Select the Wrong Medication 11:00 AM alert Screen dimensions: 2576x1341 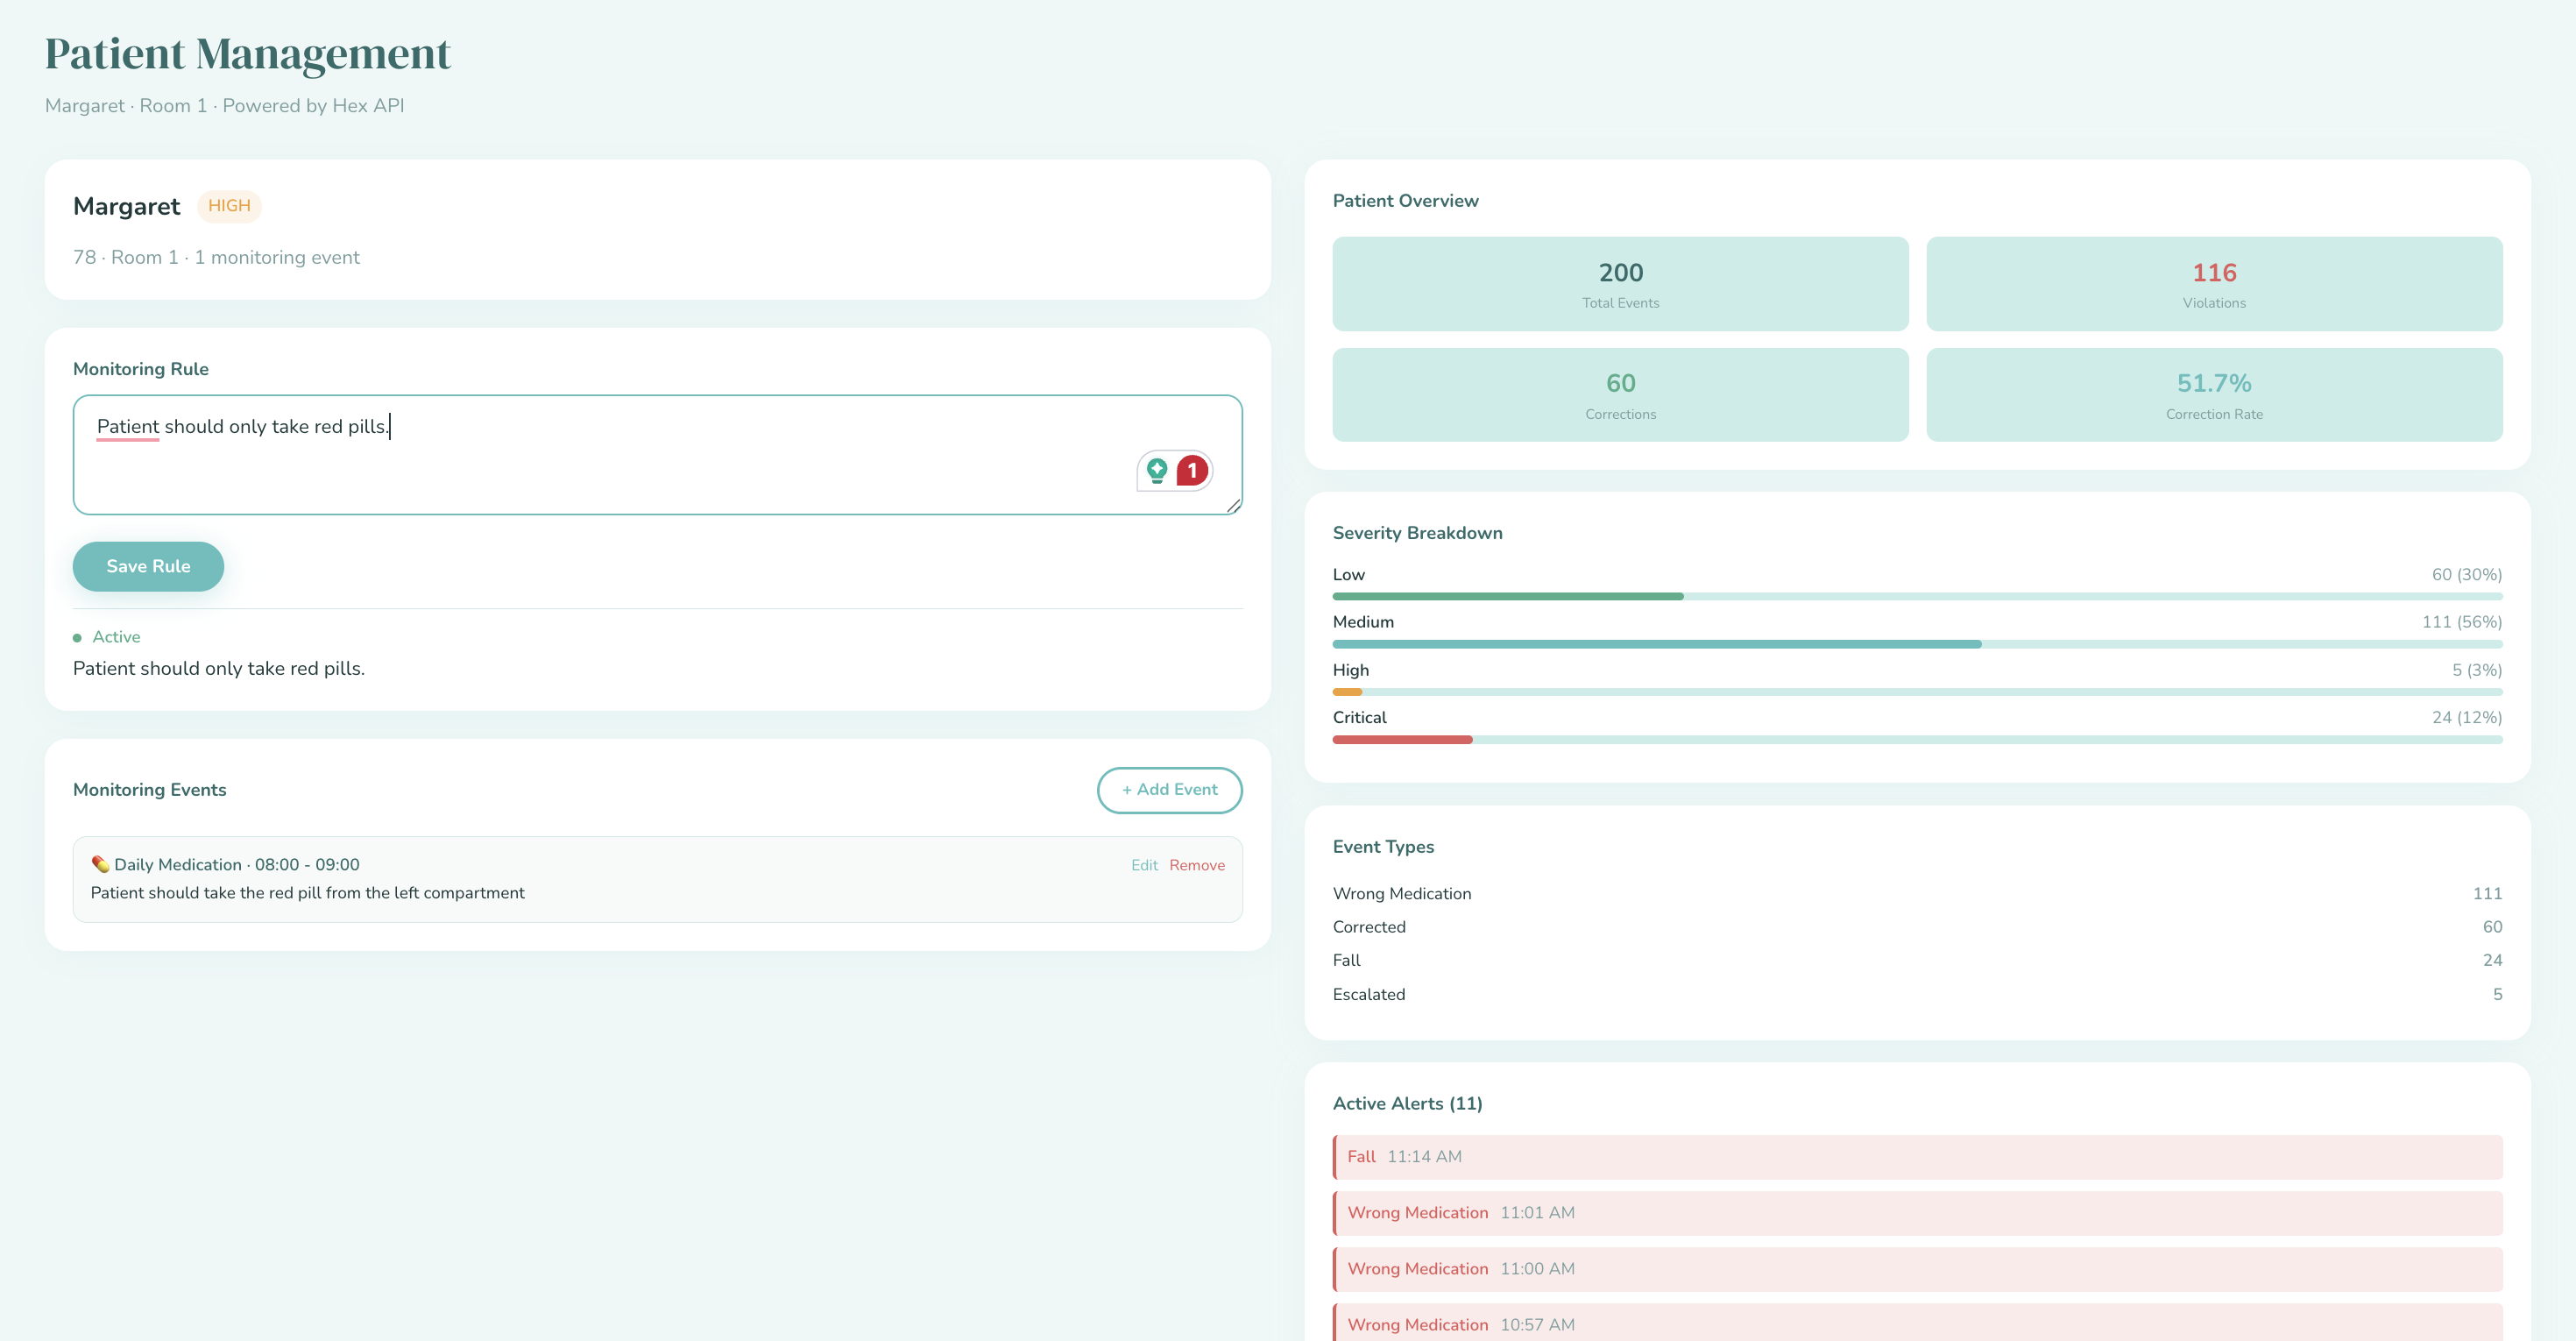pos(1917,1269)
